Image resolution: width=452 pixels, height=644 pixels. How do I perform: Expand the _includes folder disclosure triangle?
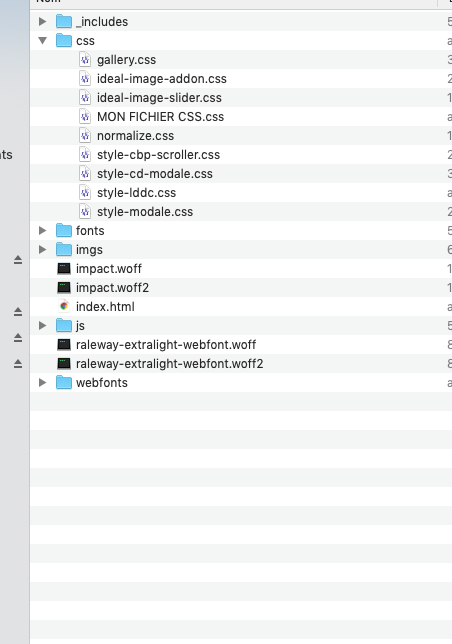pyautogui.click(x=42, y=21)
